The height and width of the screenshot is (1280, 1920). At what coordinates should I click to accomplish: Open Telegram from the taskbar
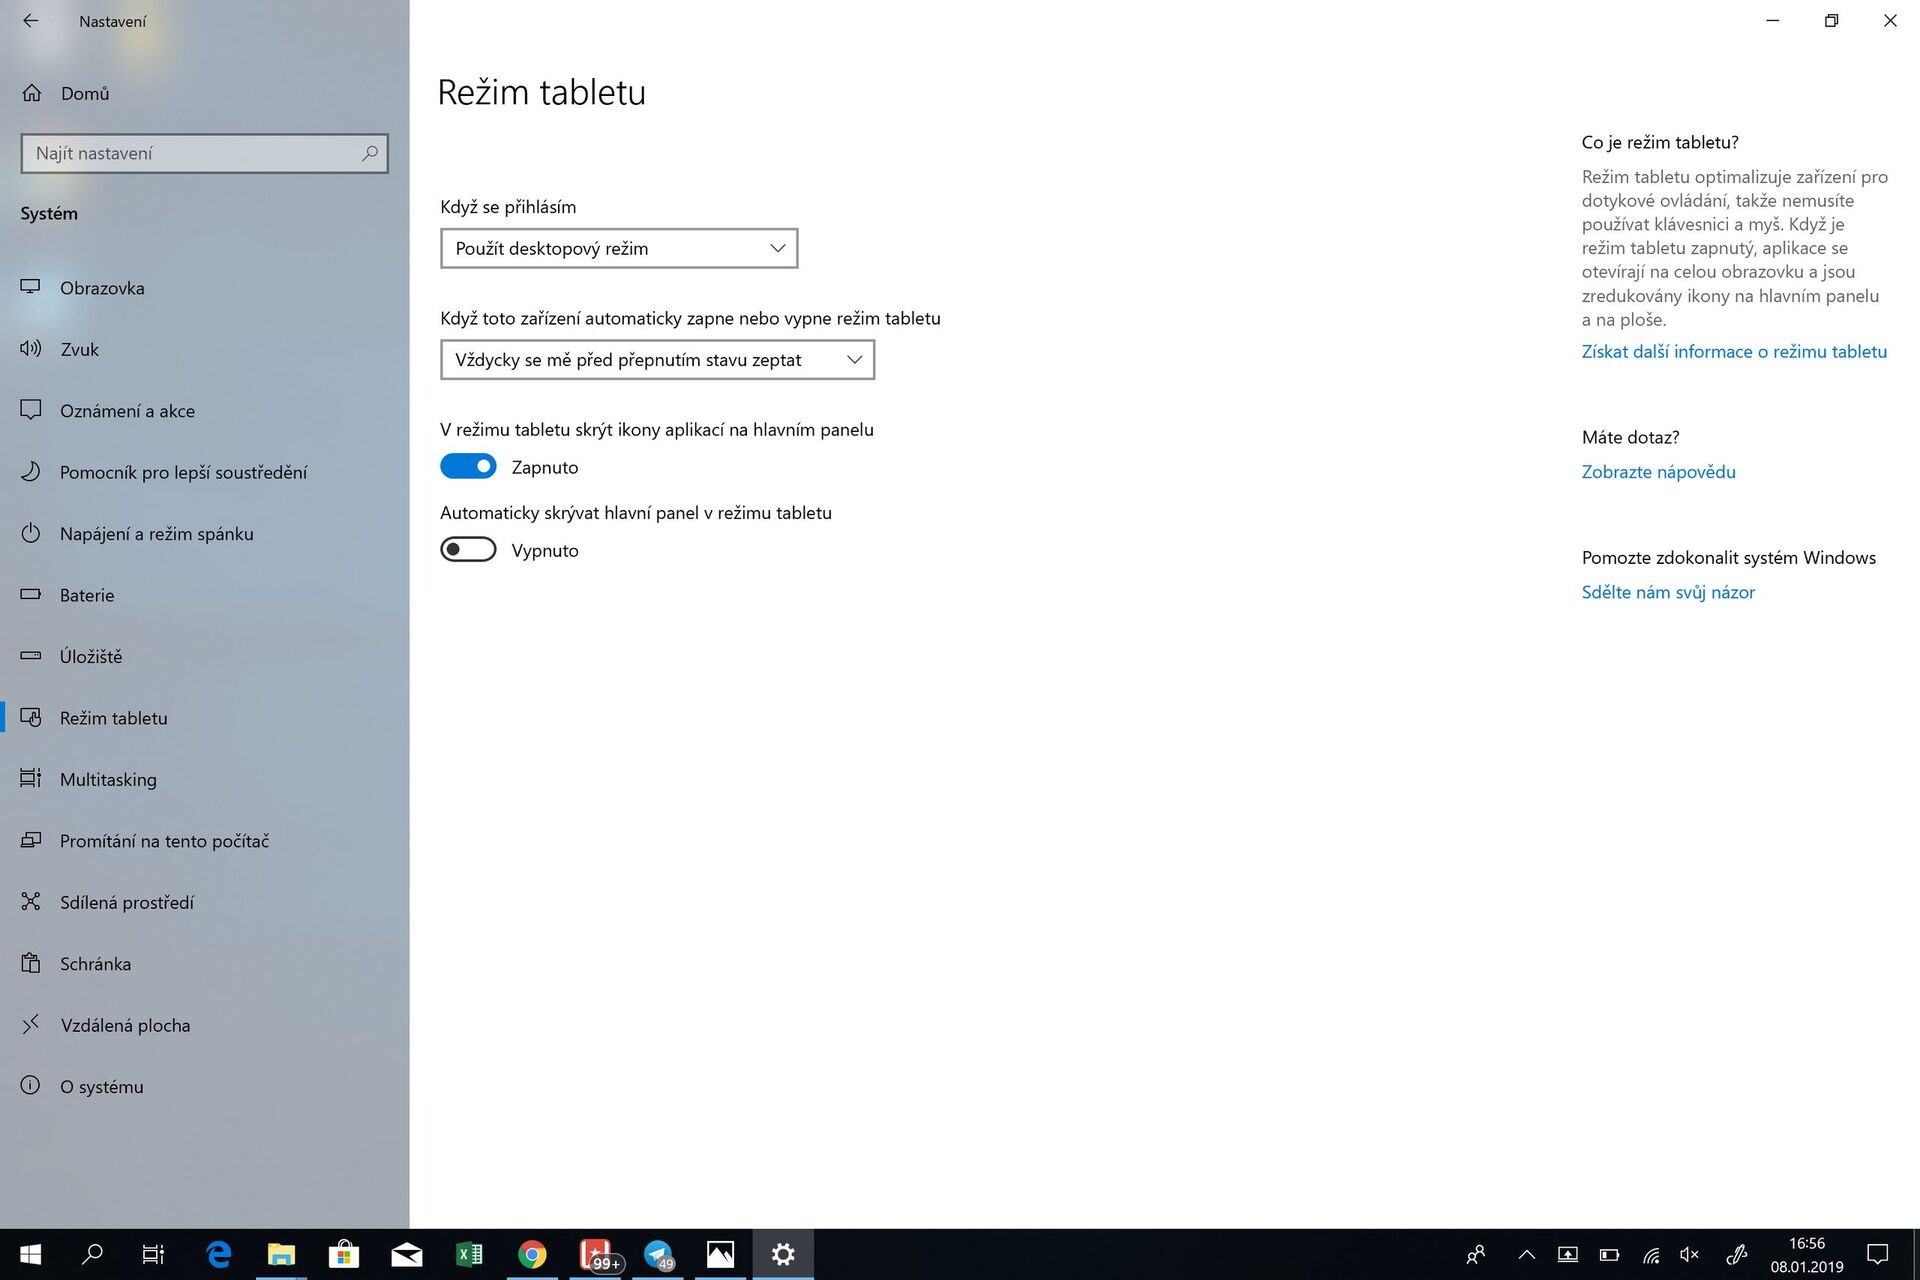659,1254
